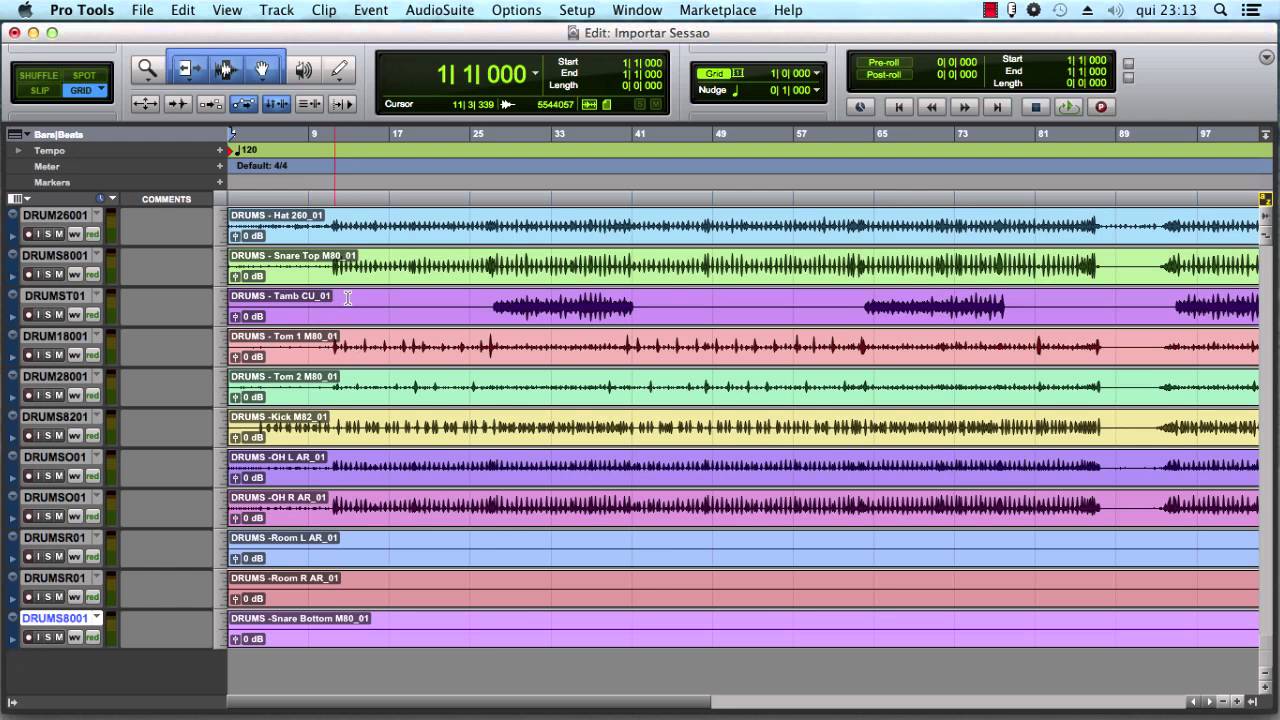Viewport: 1280px width, 720px height.
Task: Mute the DRUMST01 track
Action: [59, 315]
